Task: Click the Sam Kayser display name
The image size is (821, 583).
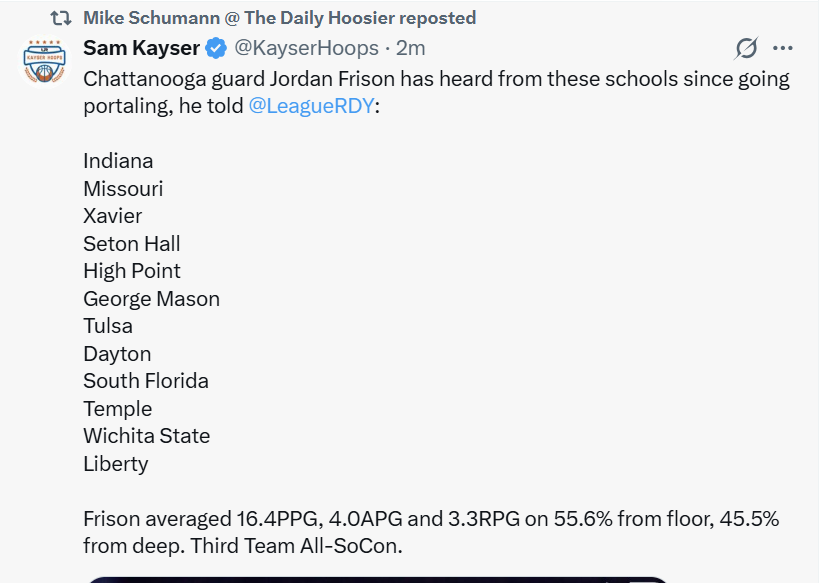Action: [141, 48]
